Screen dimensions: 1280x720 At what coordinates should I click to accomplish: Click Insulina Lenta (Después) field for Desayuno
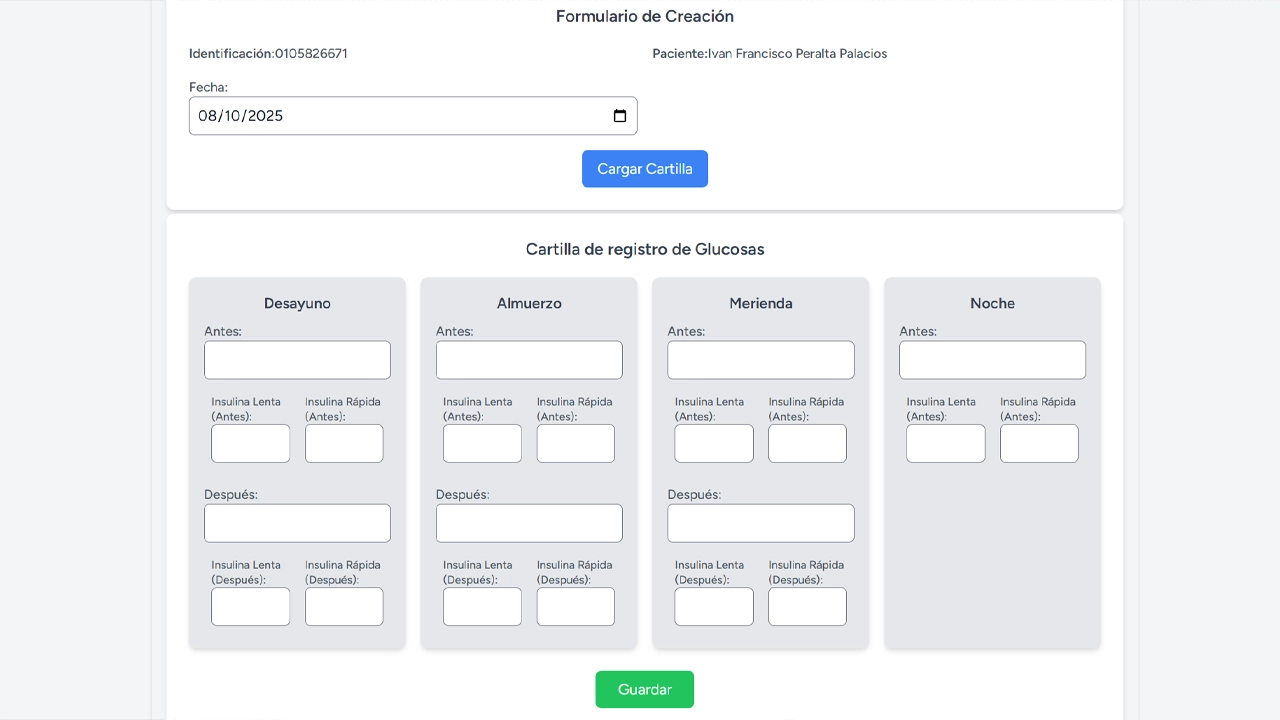point(250,606)
